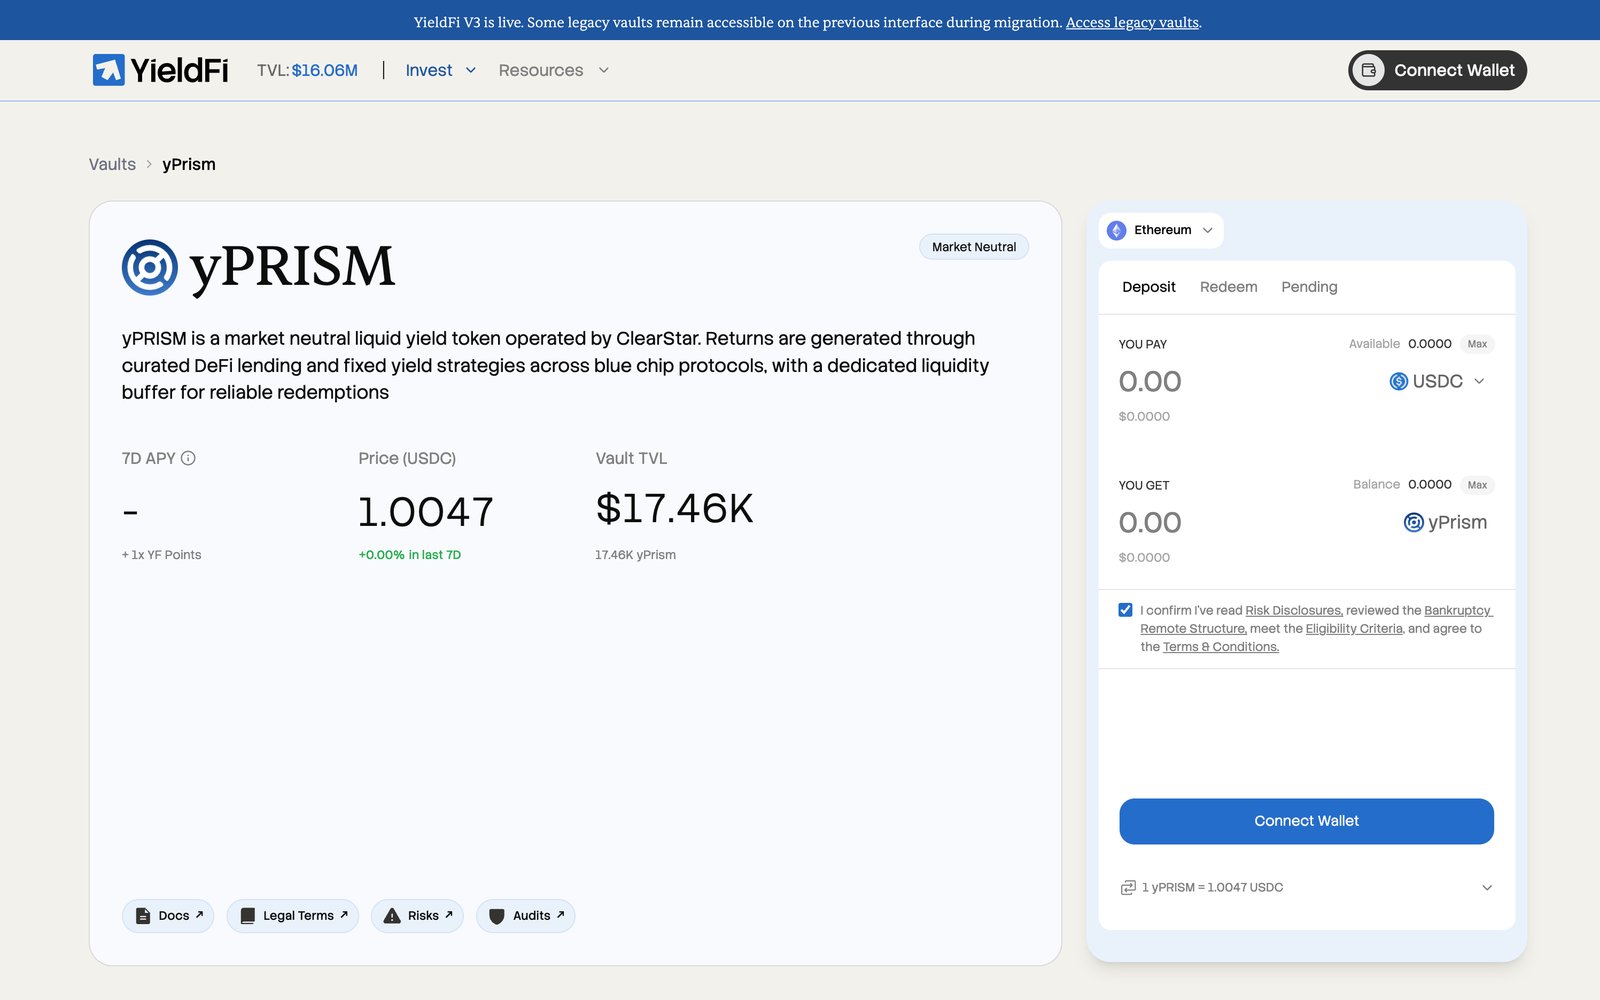Click the You Pay amount input field
This screenshot has width=1600, height=1000.
(1150, 381)
